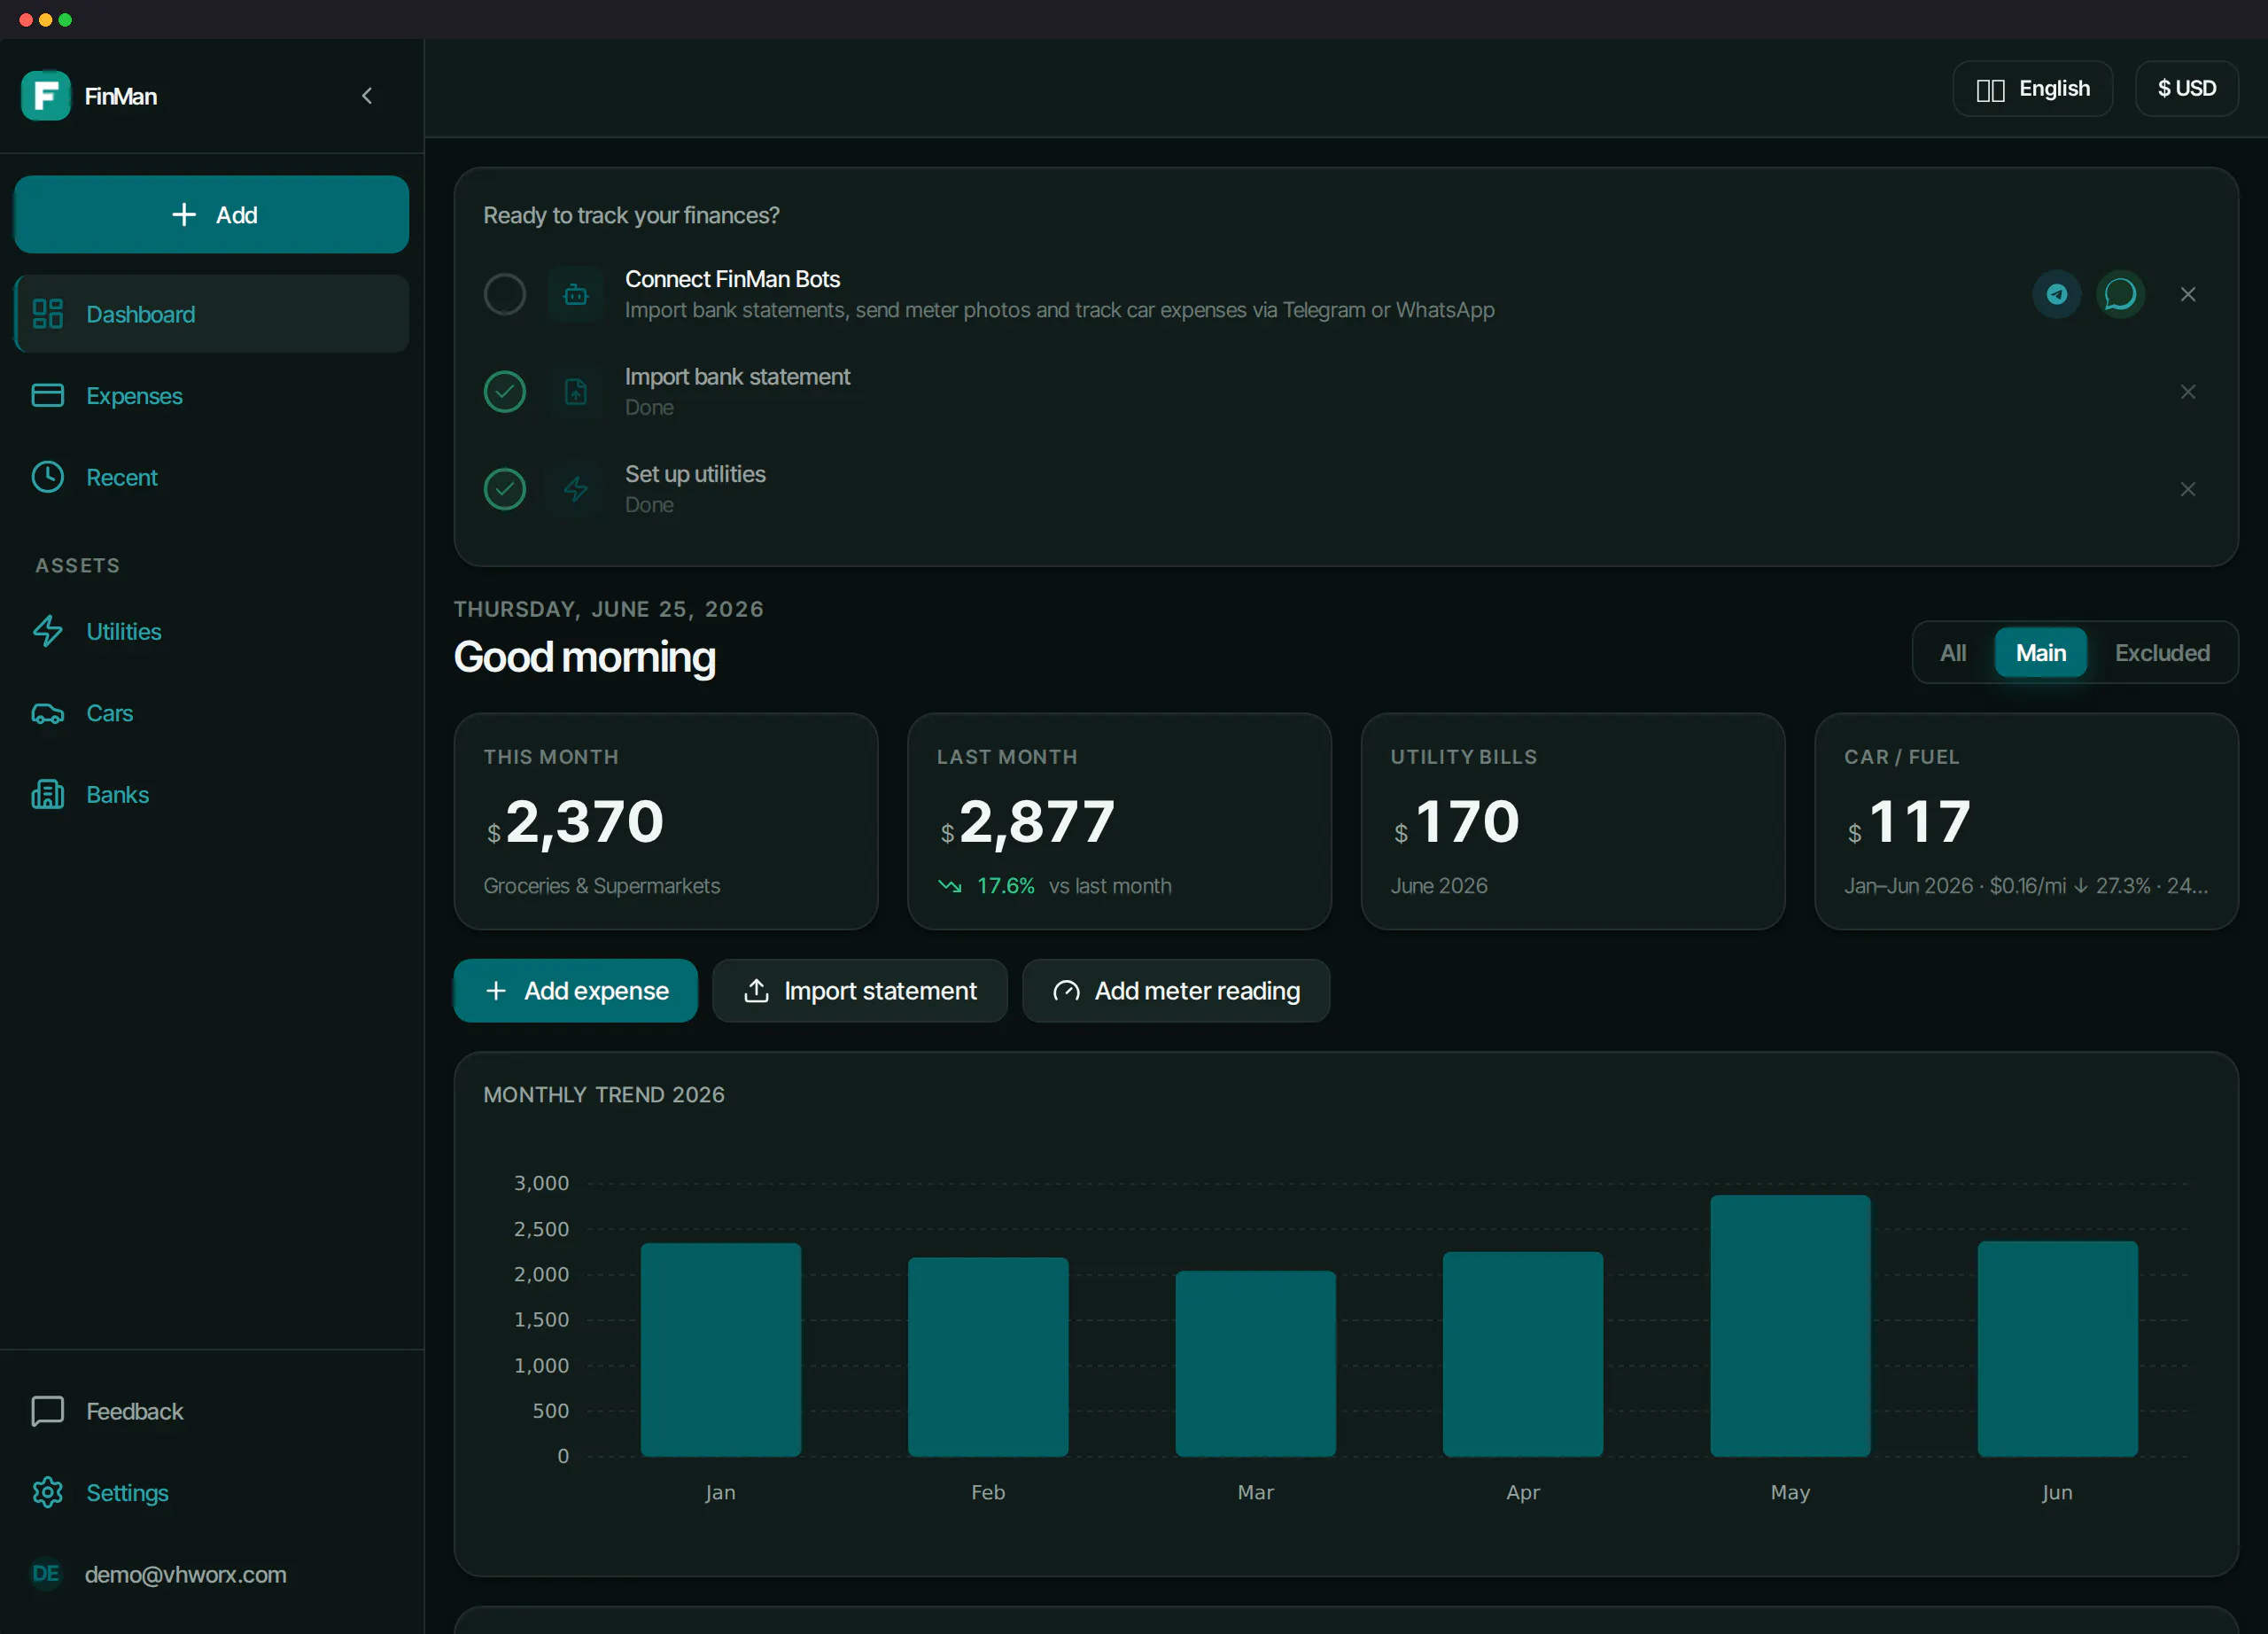Select the All filter tab

[1953, 653]
